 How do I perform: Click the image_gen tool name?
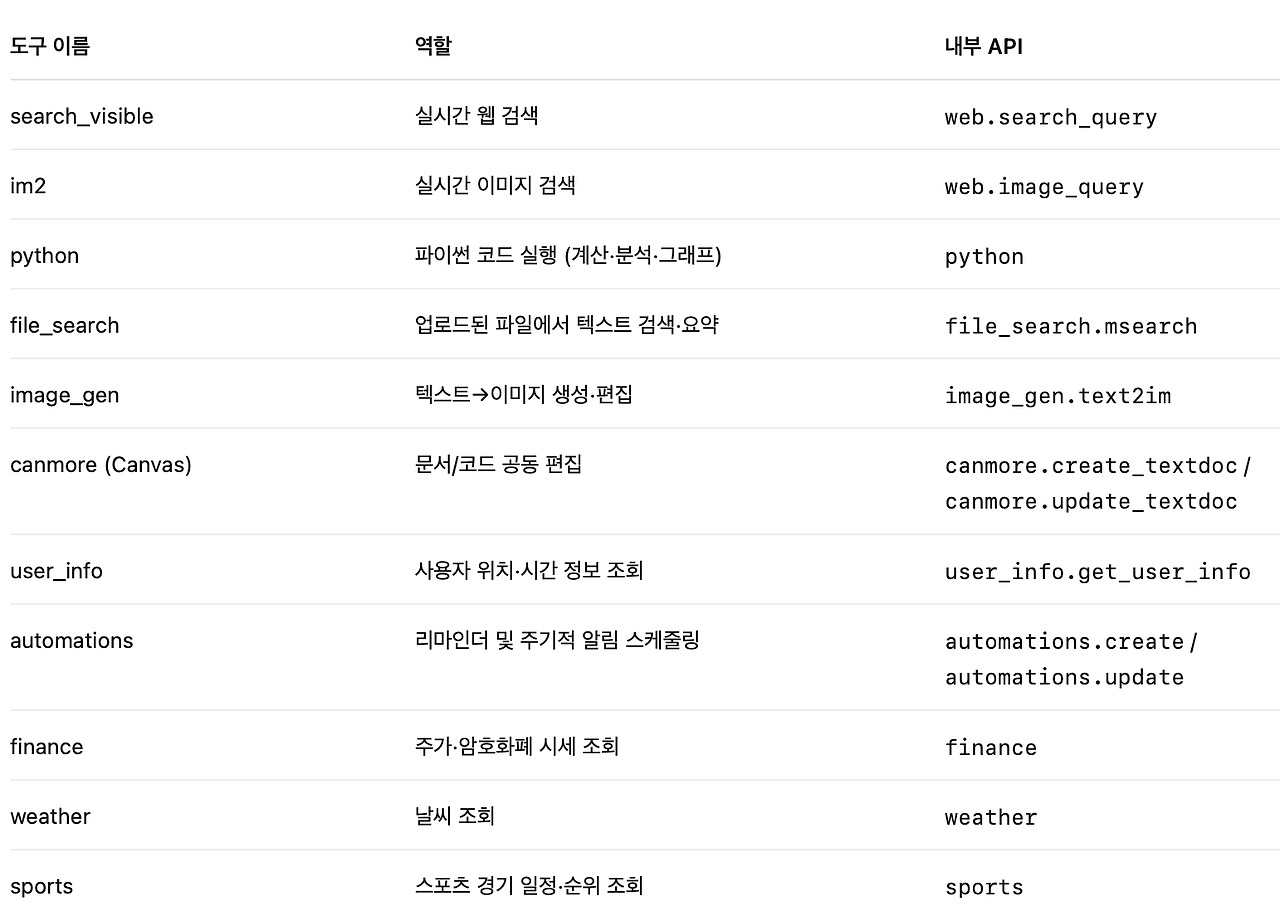click(64, 395)
